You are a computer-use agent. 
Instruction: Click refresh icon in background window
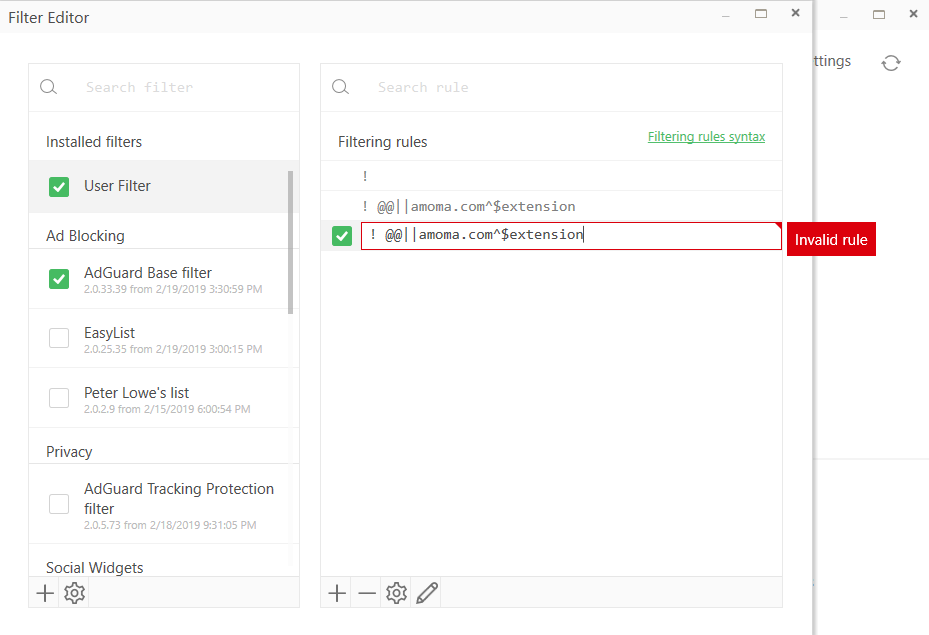point(890,63)
